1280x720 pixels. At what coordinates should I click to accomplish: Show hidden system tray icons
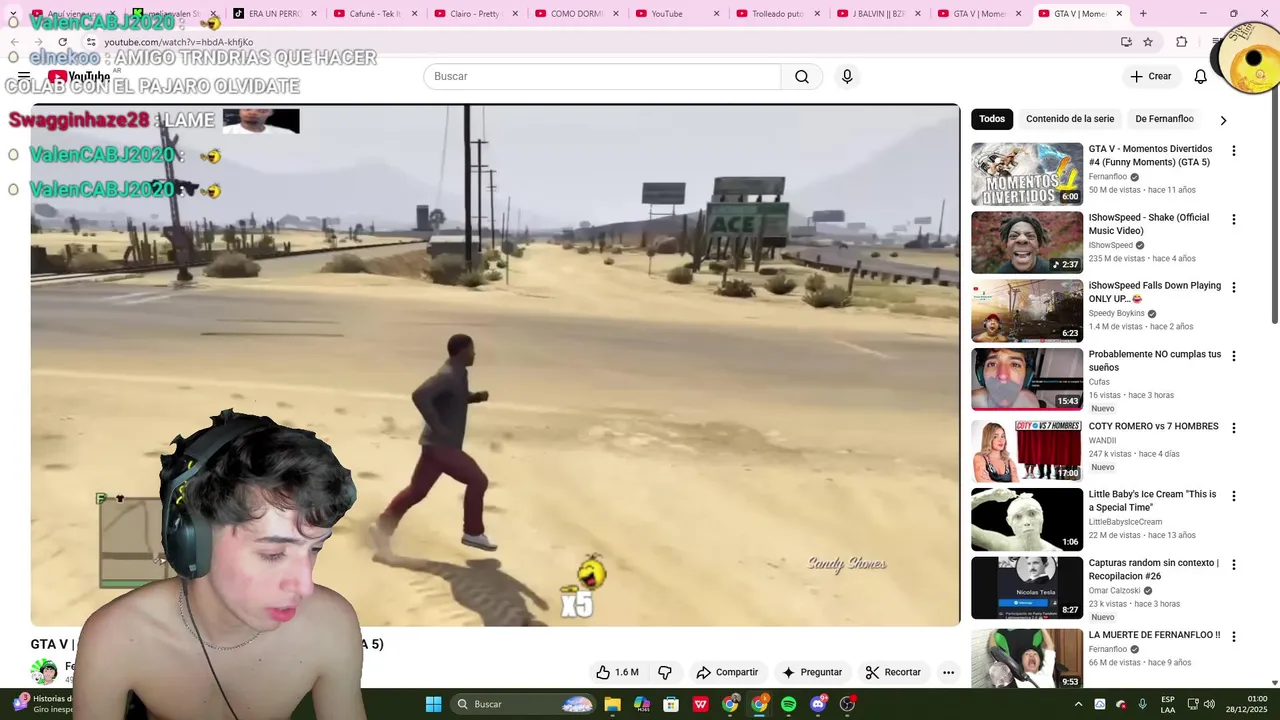click(x=1078, y=704)
